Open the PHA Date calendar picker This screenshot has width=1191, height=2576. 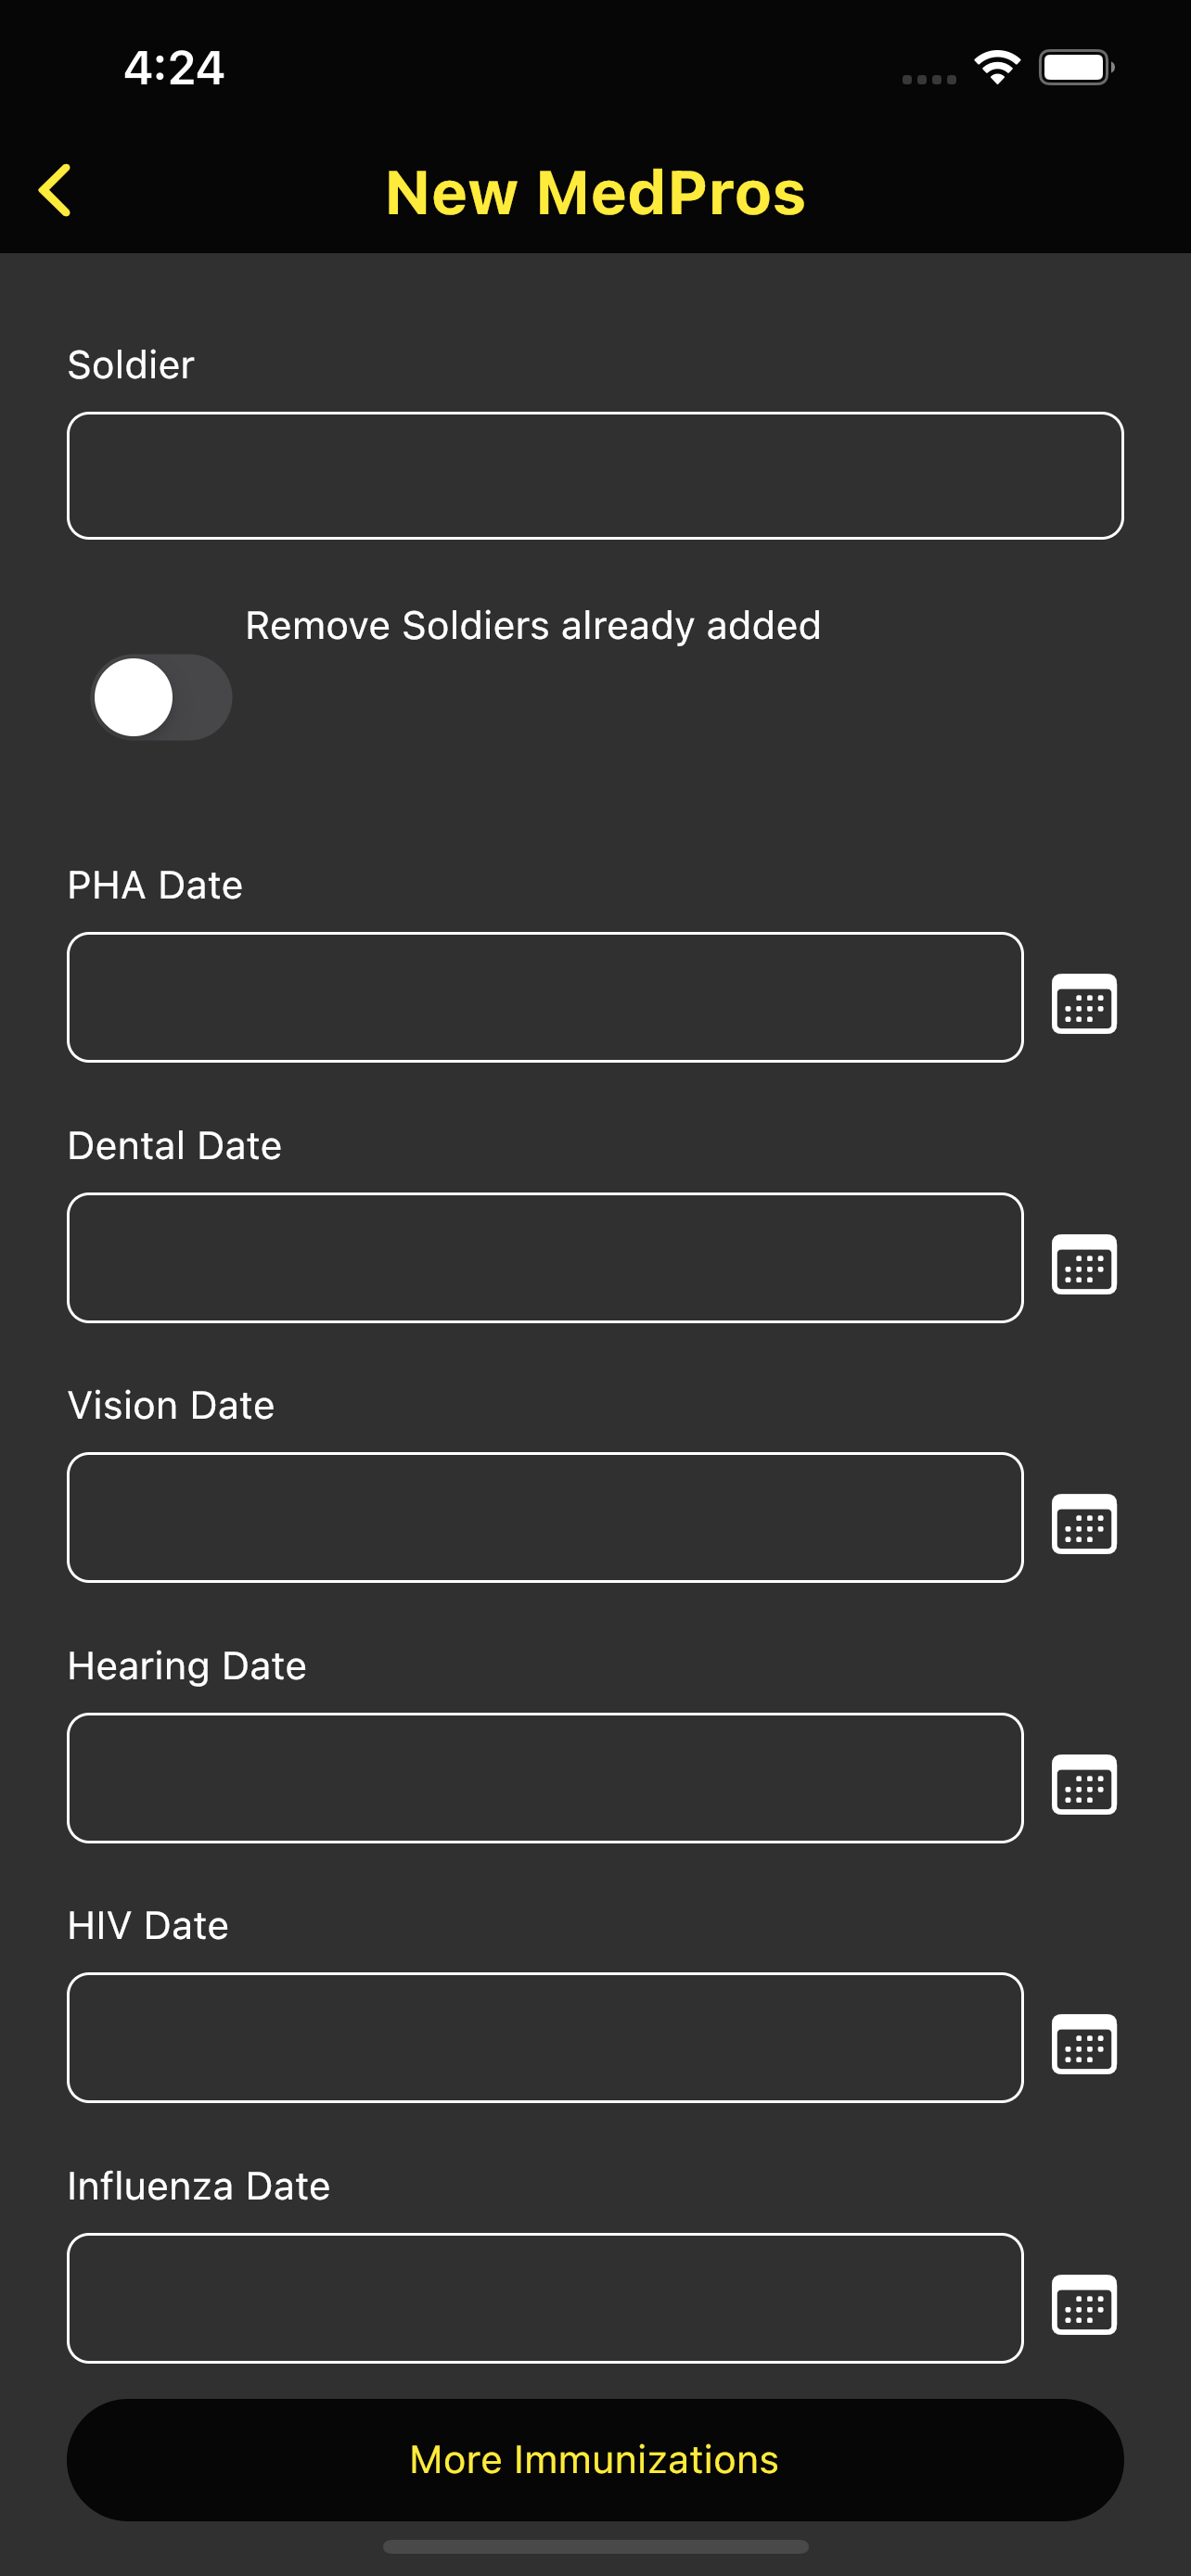[x=1084, y=1003]
